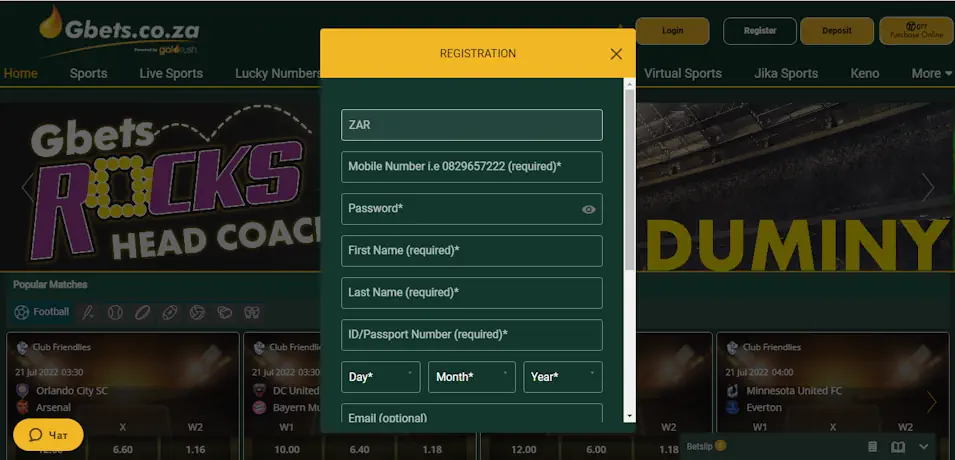The width and height of the screenshot is (955, 460).
Task: Open the Month dropdown
Action: (x=472, y=377)
